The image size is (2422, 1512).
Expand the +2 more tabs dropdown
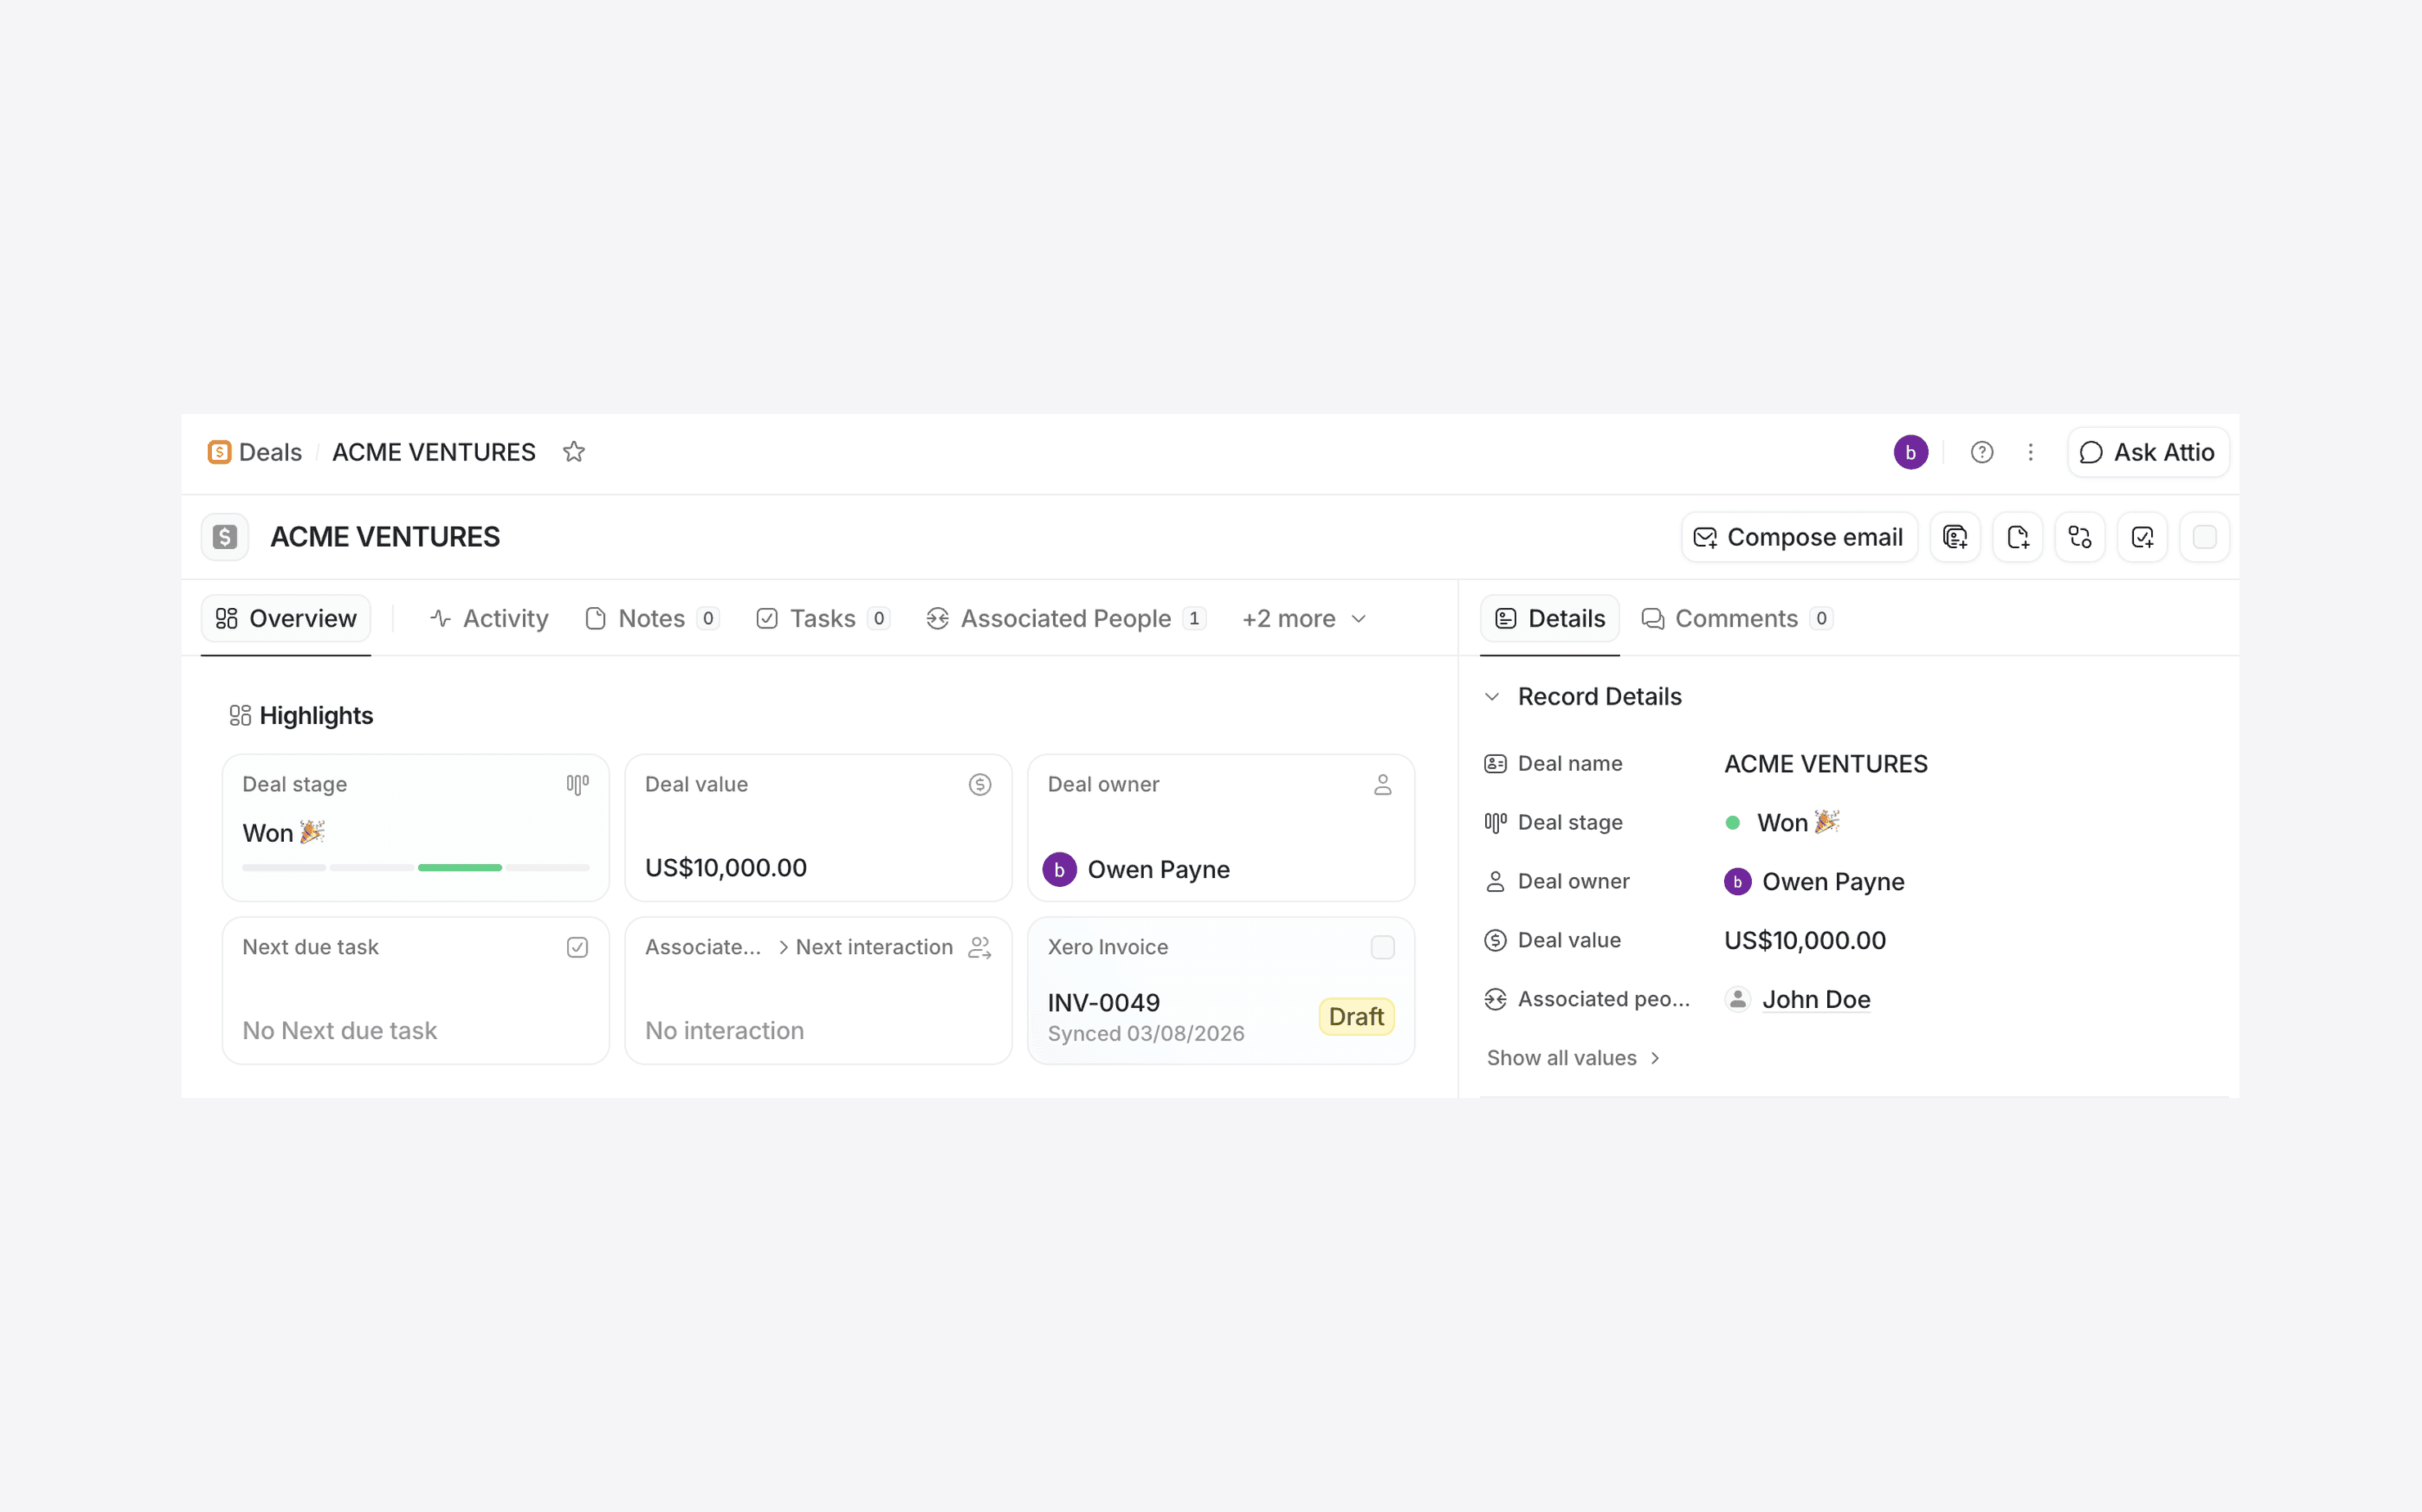[x=1303, y=619]
